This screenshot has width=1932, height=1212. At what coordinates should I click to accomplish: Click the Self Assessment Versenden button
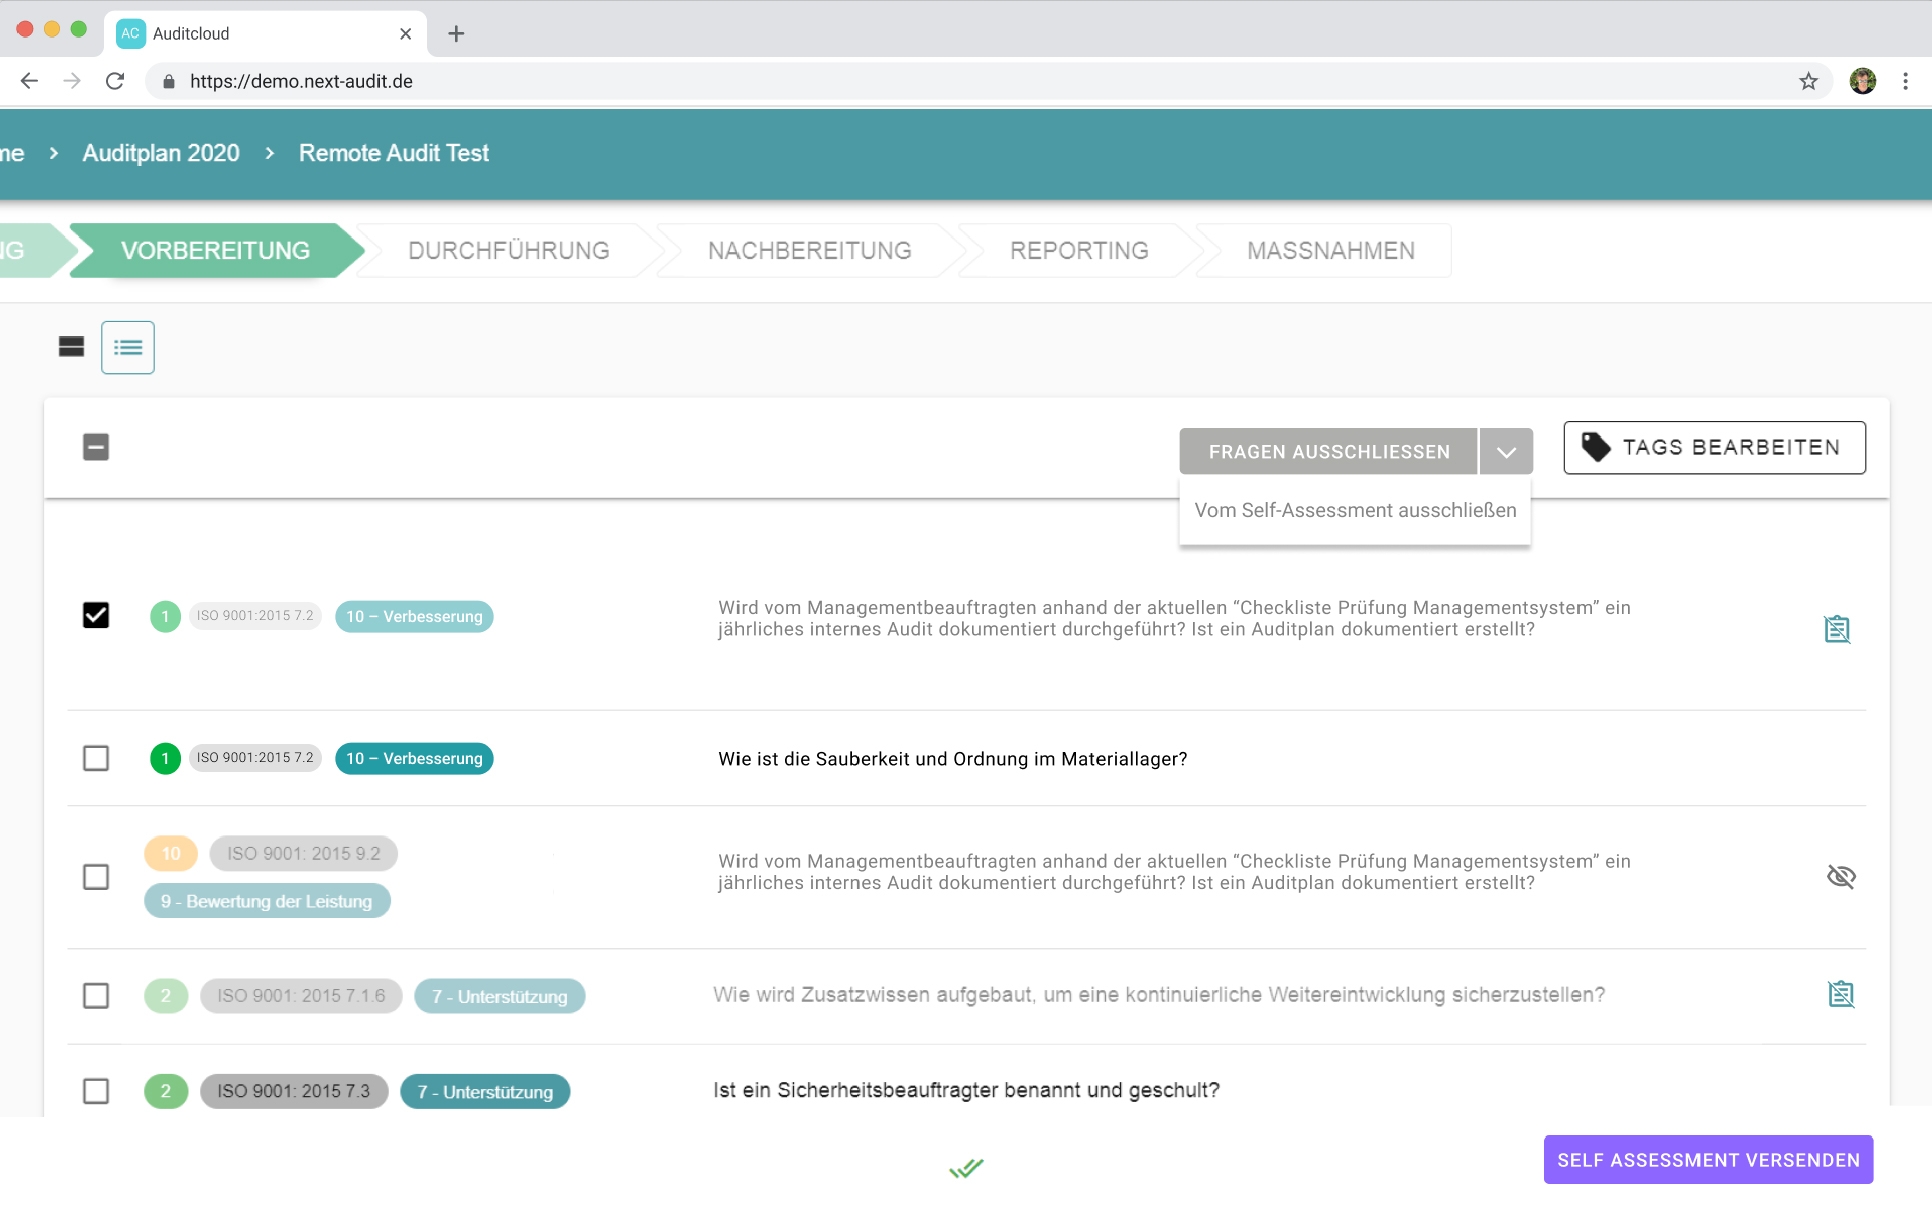(x=1709, y=1159)
